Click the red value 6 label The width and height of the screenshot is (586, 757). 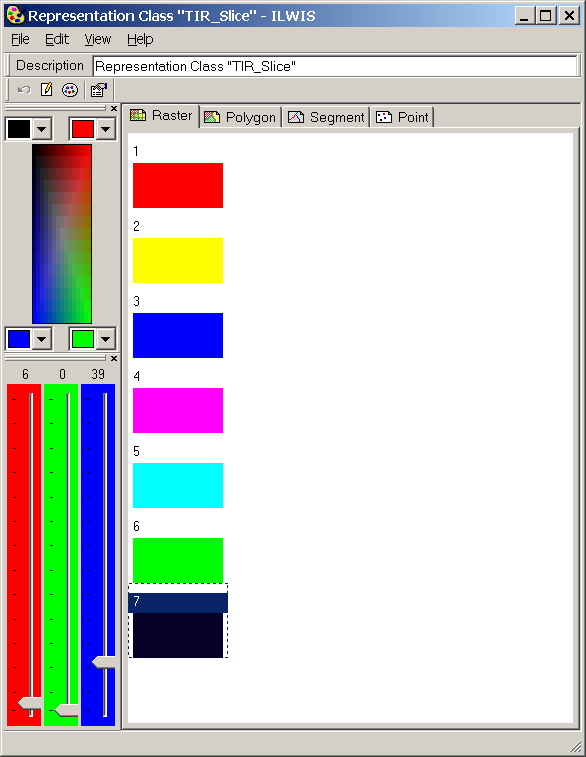(x=25, y=374)
